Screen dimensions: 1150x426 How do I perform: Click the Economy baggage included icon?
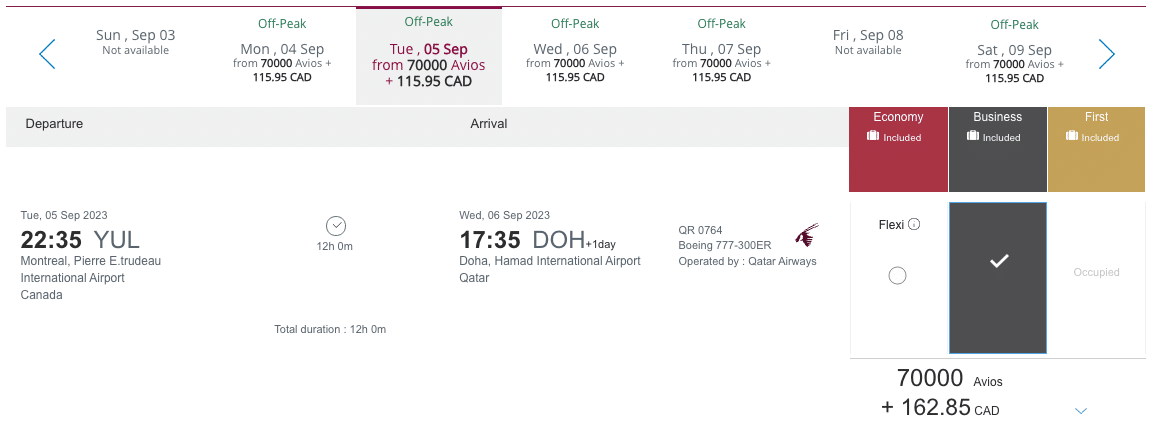tap(873, 137)
